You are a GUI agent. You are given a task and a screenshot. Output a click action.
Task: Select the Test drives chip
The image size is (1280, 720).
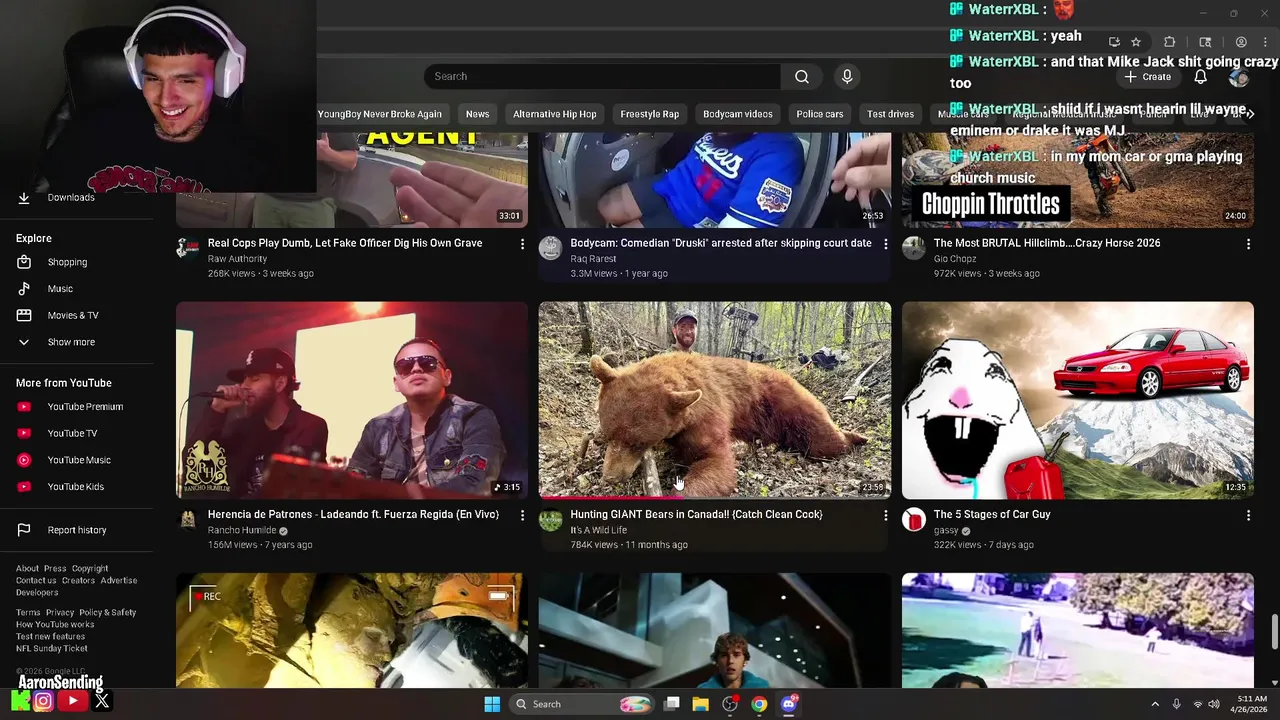click(890, 114)
